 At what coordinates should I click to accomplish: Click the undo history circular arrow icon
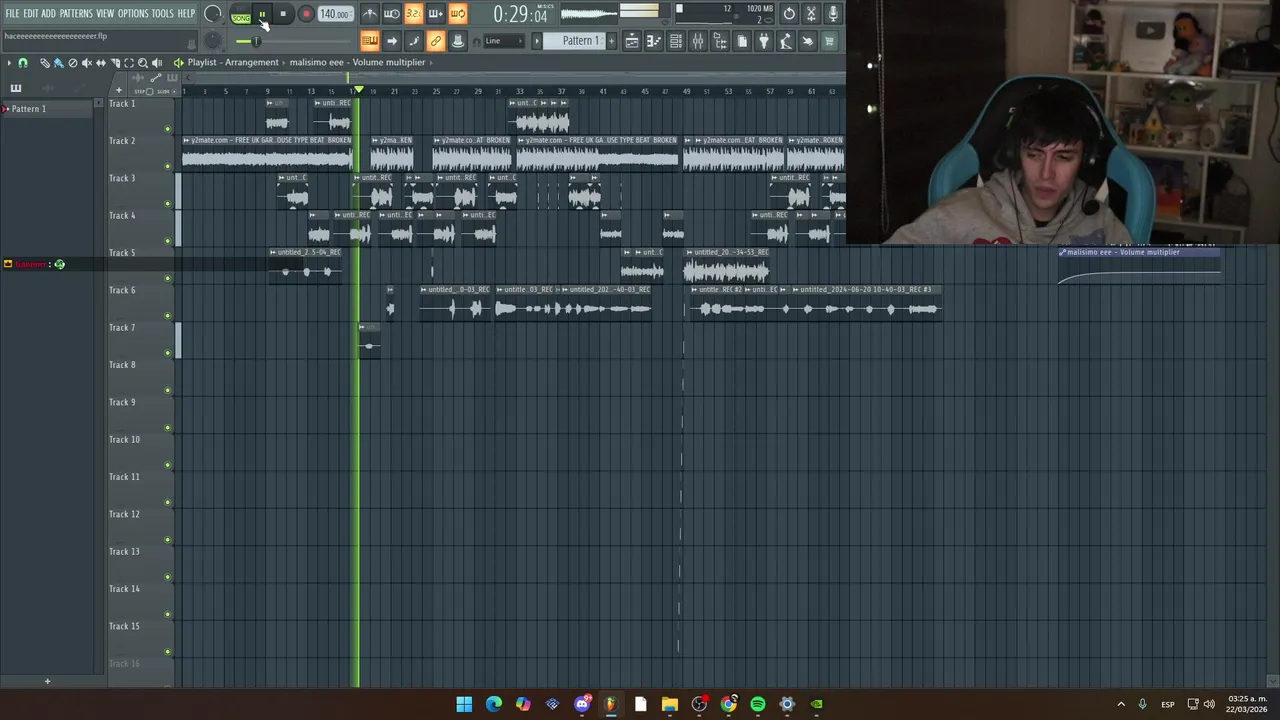[x=789, y=14]
